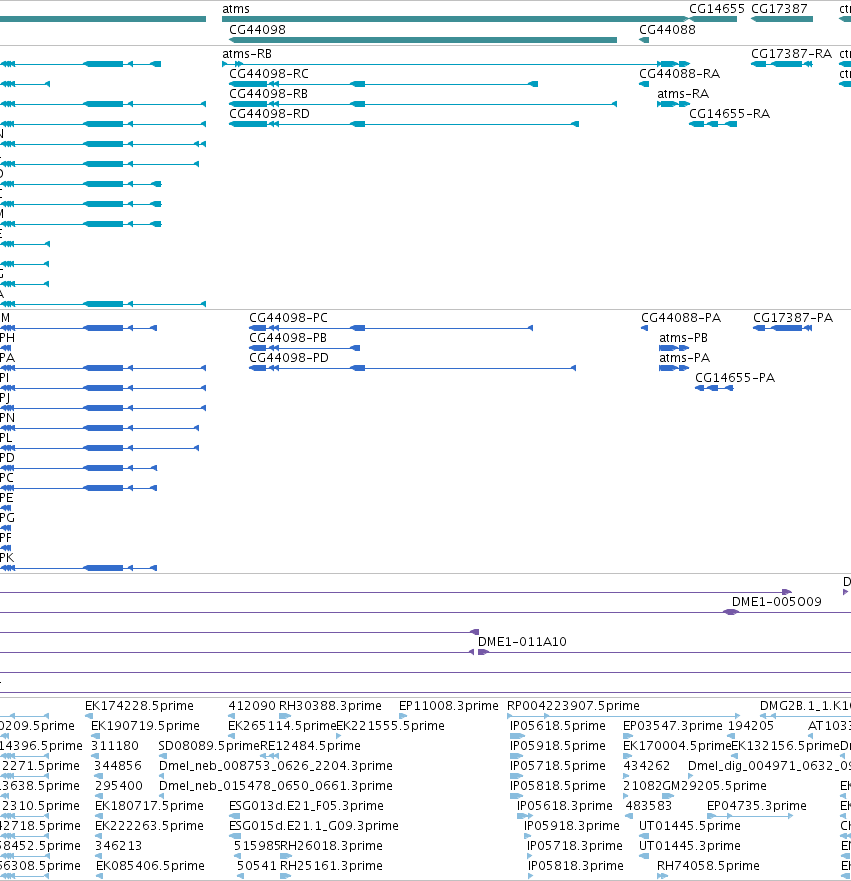Click the RH74058.5prime label

(708, 866)
